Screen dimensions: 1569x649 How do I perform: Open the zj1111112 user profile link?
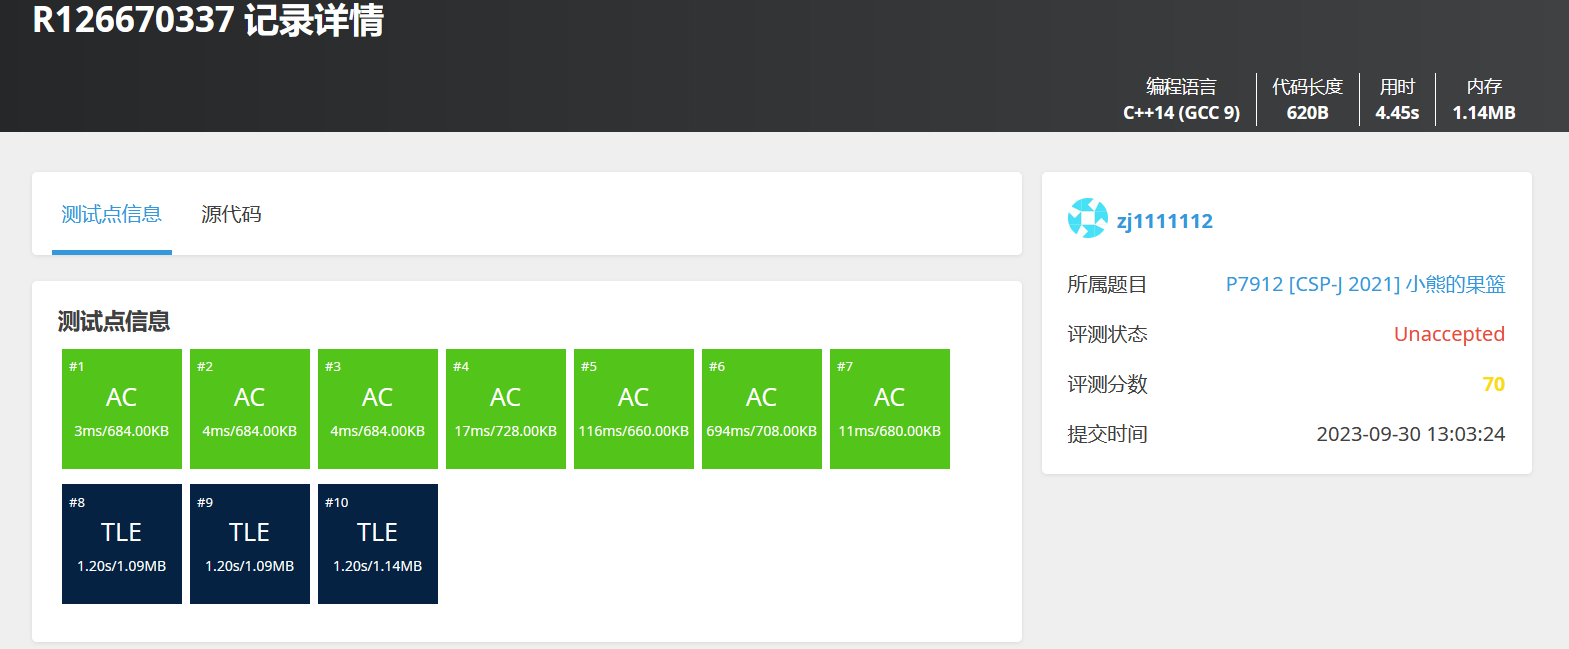pyautogui.click(x=1165, y=221)
